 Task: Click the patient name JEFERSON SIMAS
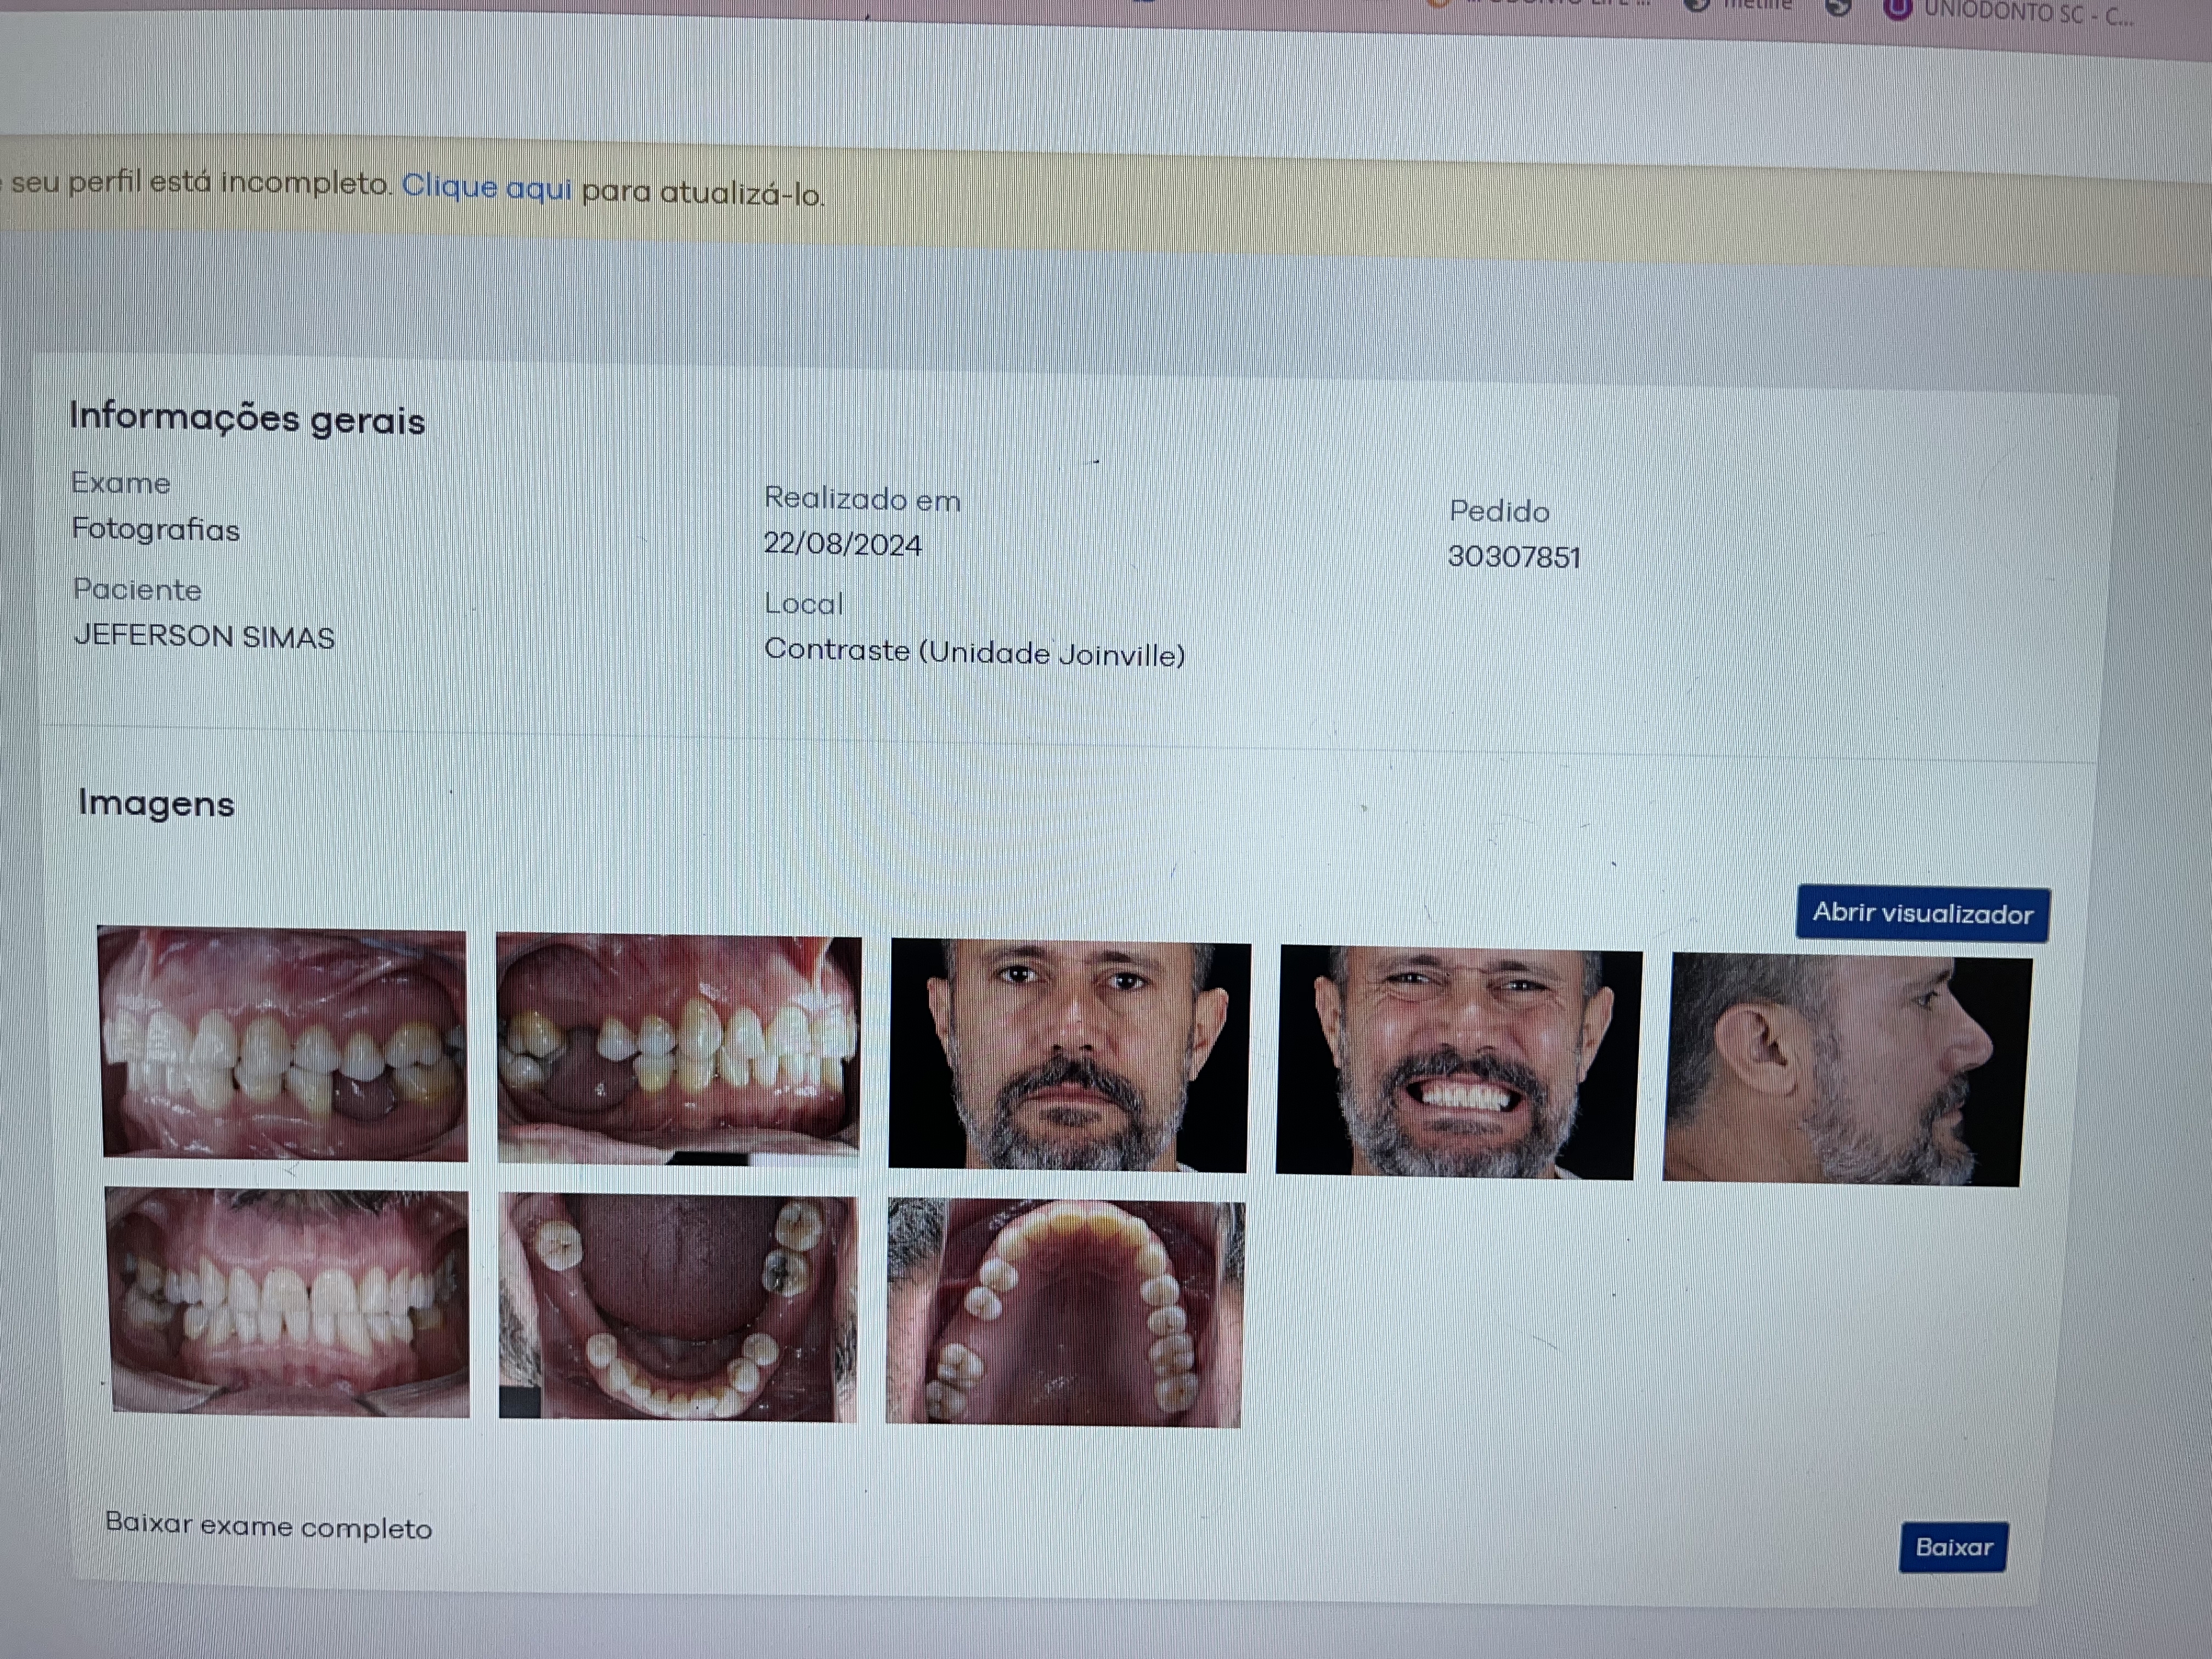click(x=204, y=636)
